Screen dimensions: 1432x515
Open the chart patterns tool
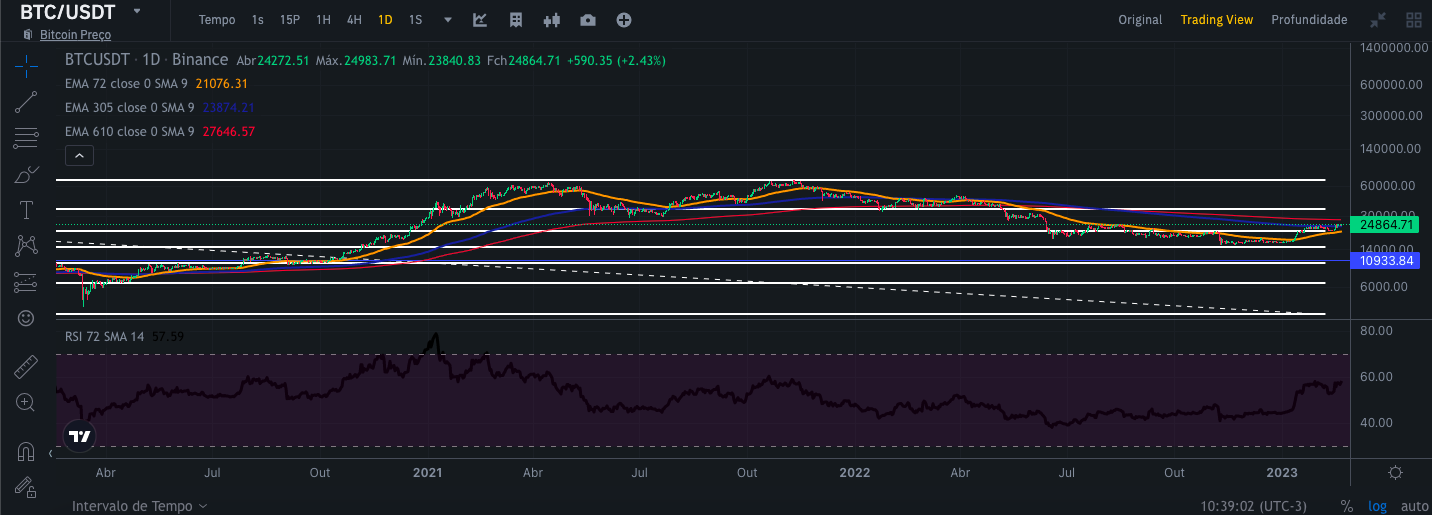tap(26, 245)
